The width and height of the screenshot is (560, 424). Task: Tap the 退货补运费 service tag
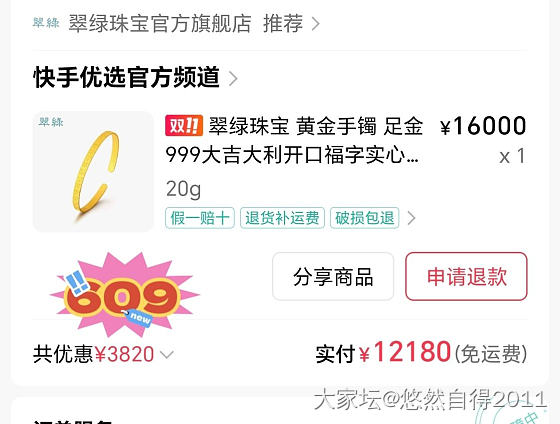click(x=282, y=218)
